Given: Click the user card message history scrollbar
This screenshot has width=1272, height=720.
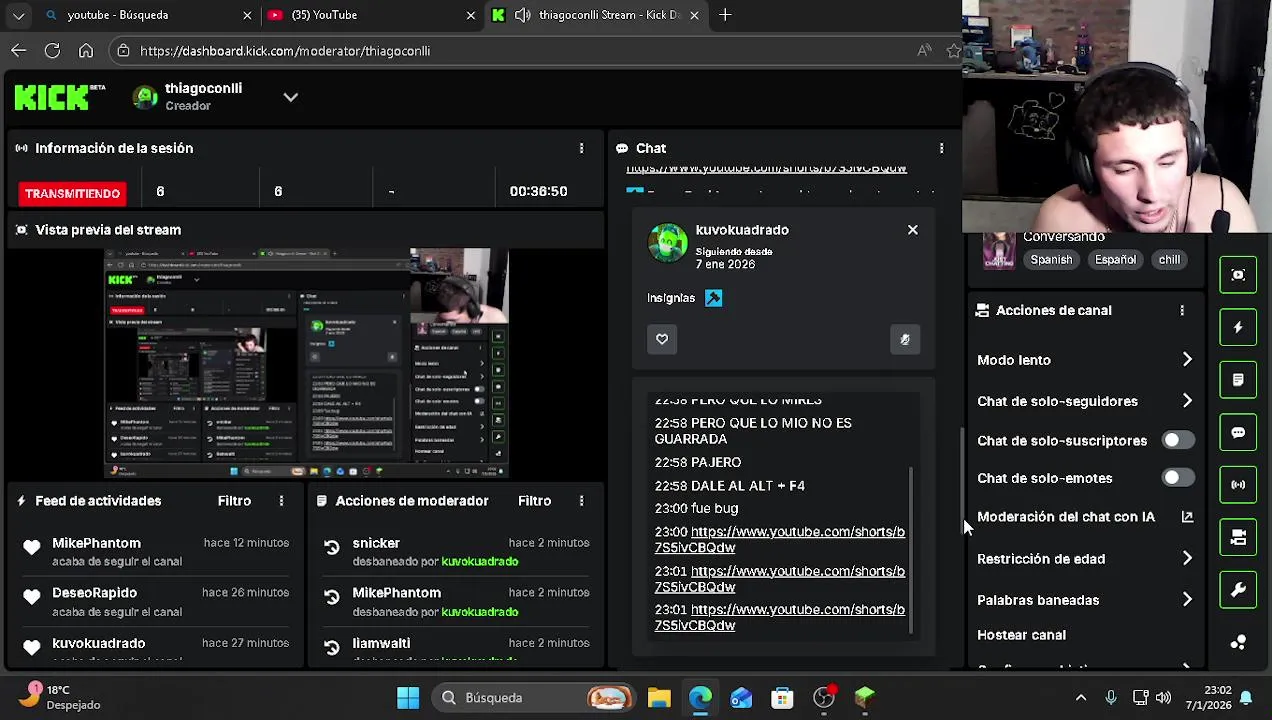Looking at the screenshot, I should [x=911, y=550].
